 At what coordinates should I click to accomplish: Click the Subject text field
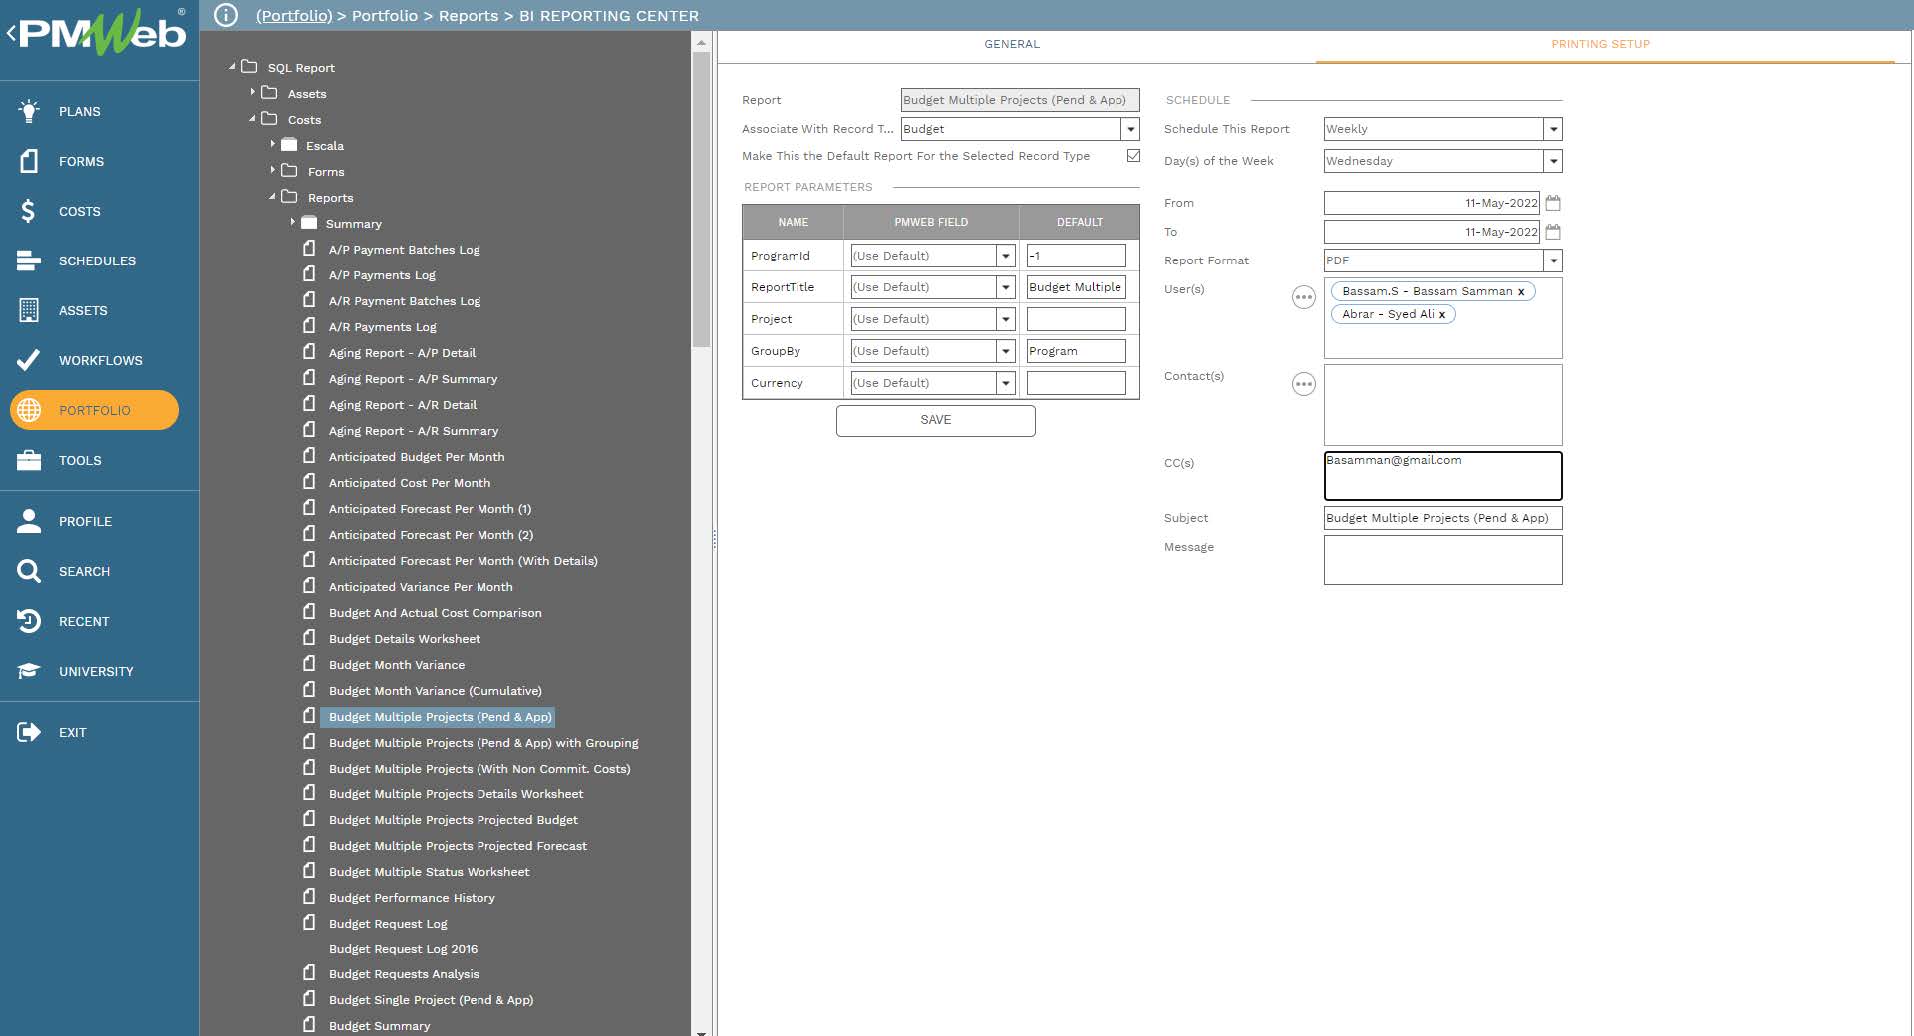(1443, 518)
